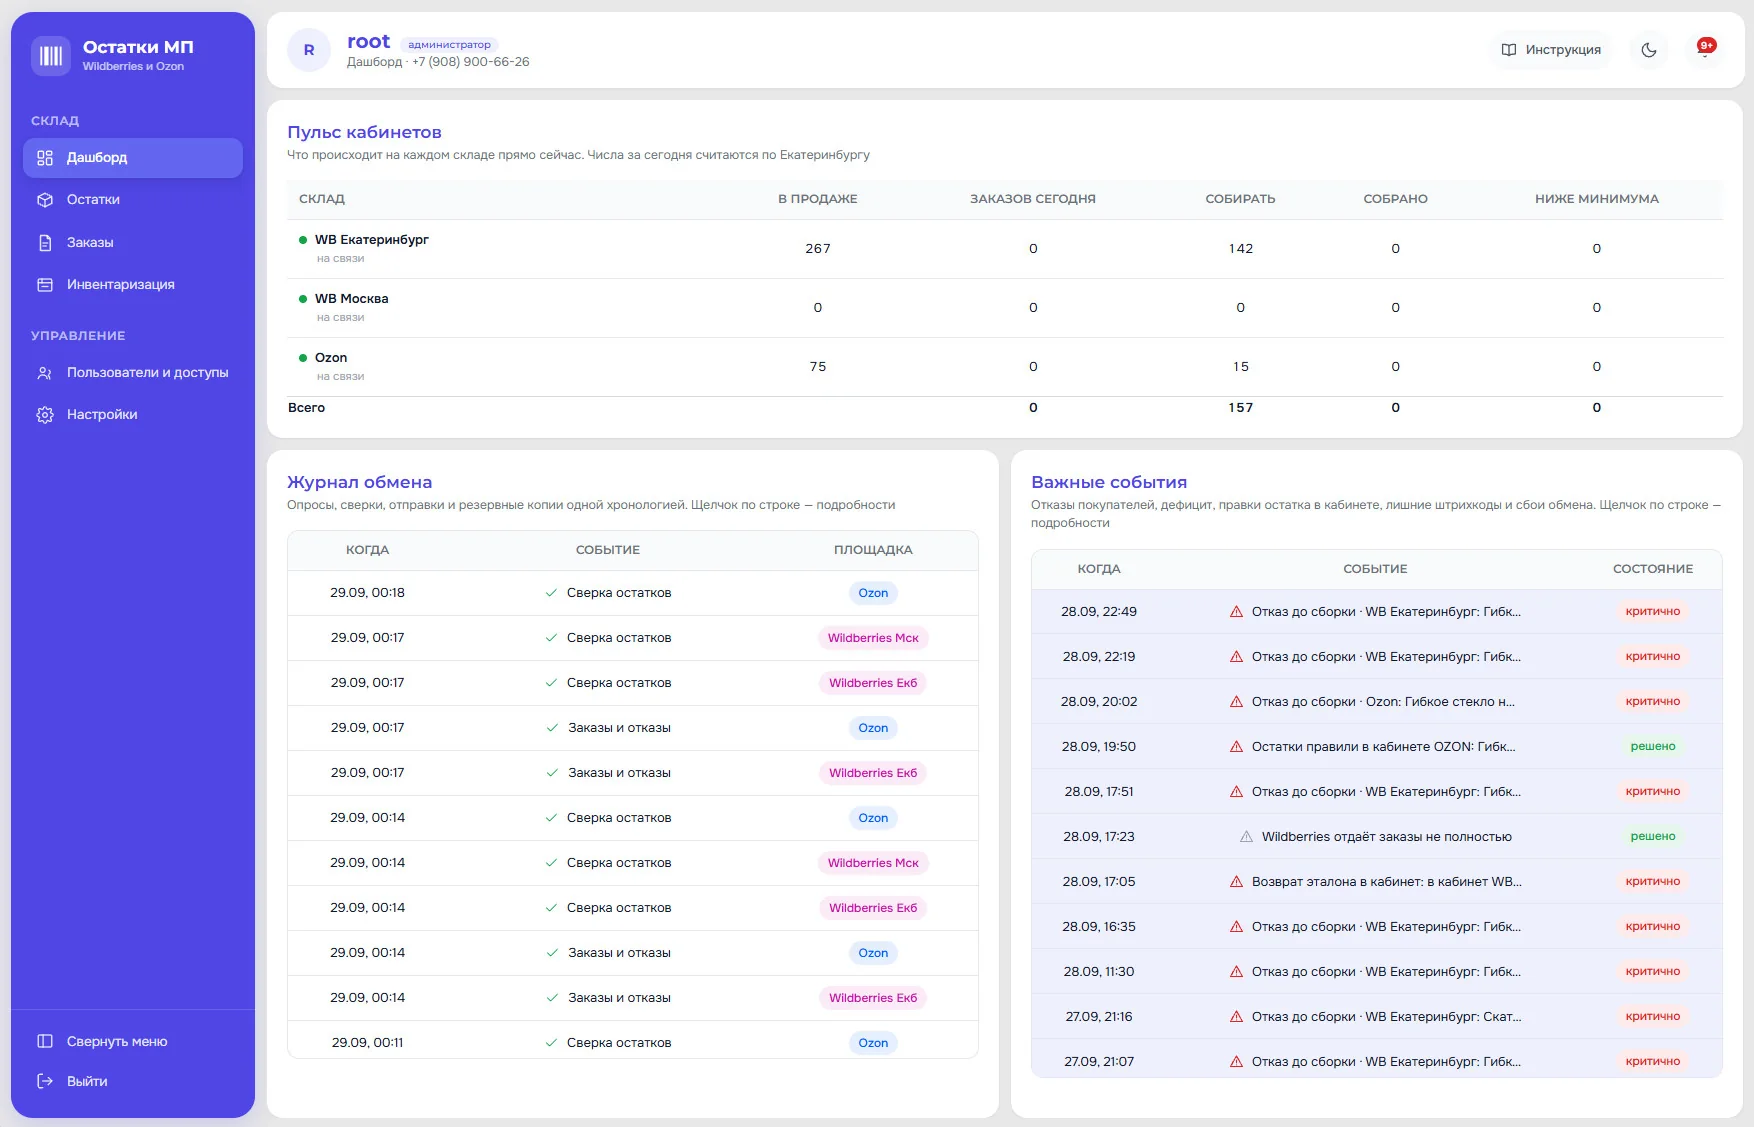1754x1127 pixels.
Task: Click the 142 value in the Собирать column
Action: [x=1241, y=249]
